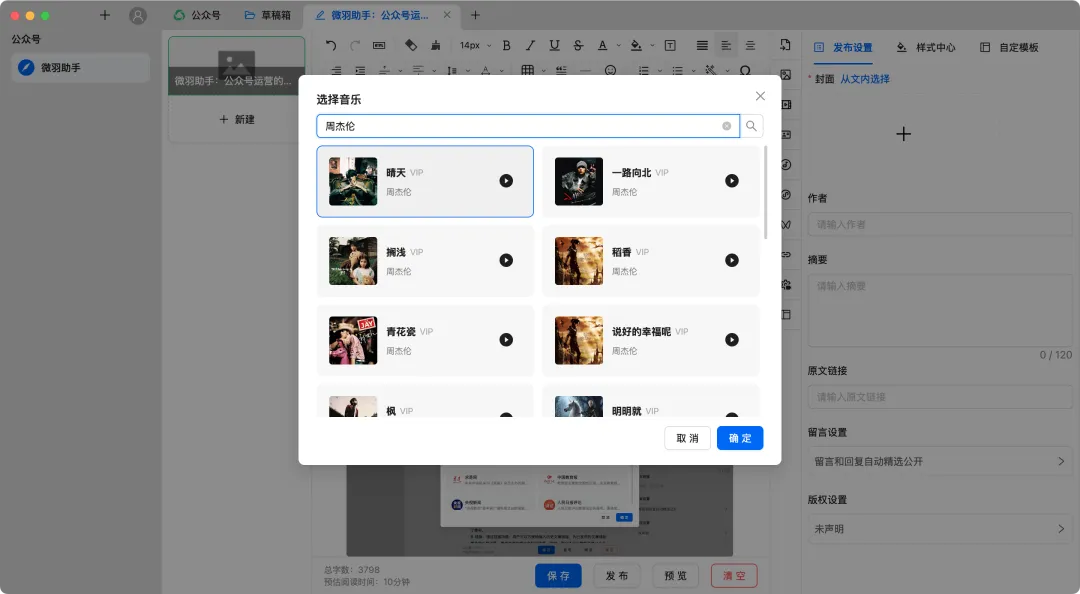Select the 搁浅 album cover
This screenshot has height=594, width=1080.
(353, 261)
